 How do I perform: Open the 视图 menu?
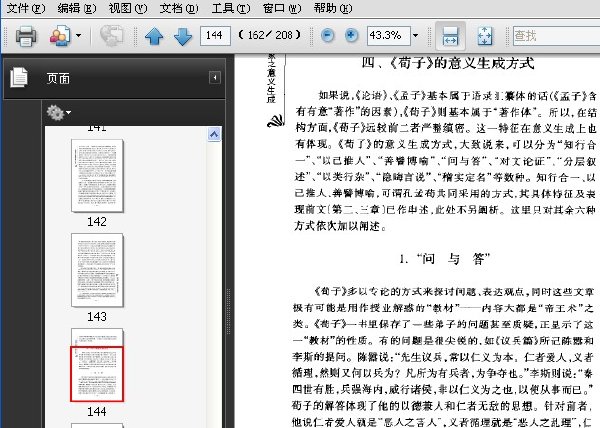[128, 8]
